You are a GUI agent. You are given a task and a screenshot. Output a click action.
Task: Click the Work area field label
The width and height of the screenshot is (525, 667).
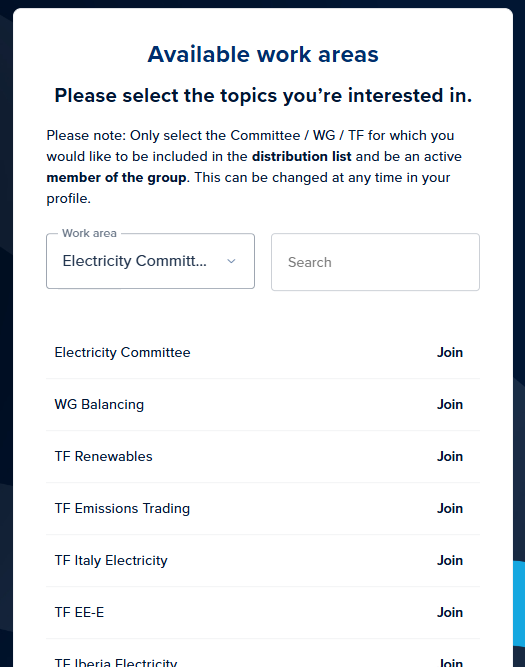(x=89, y=233)
